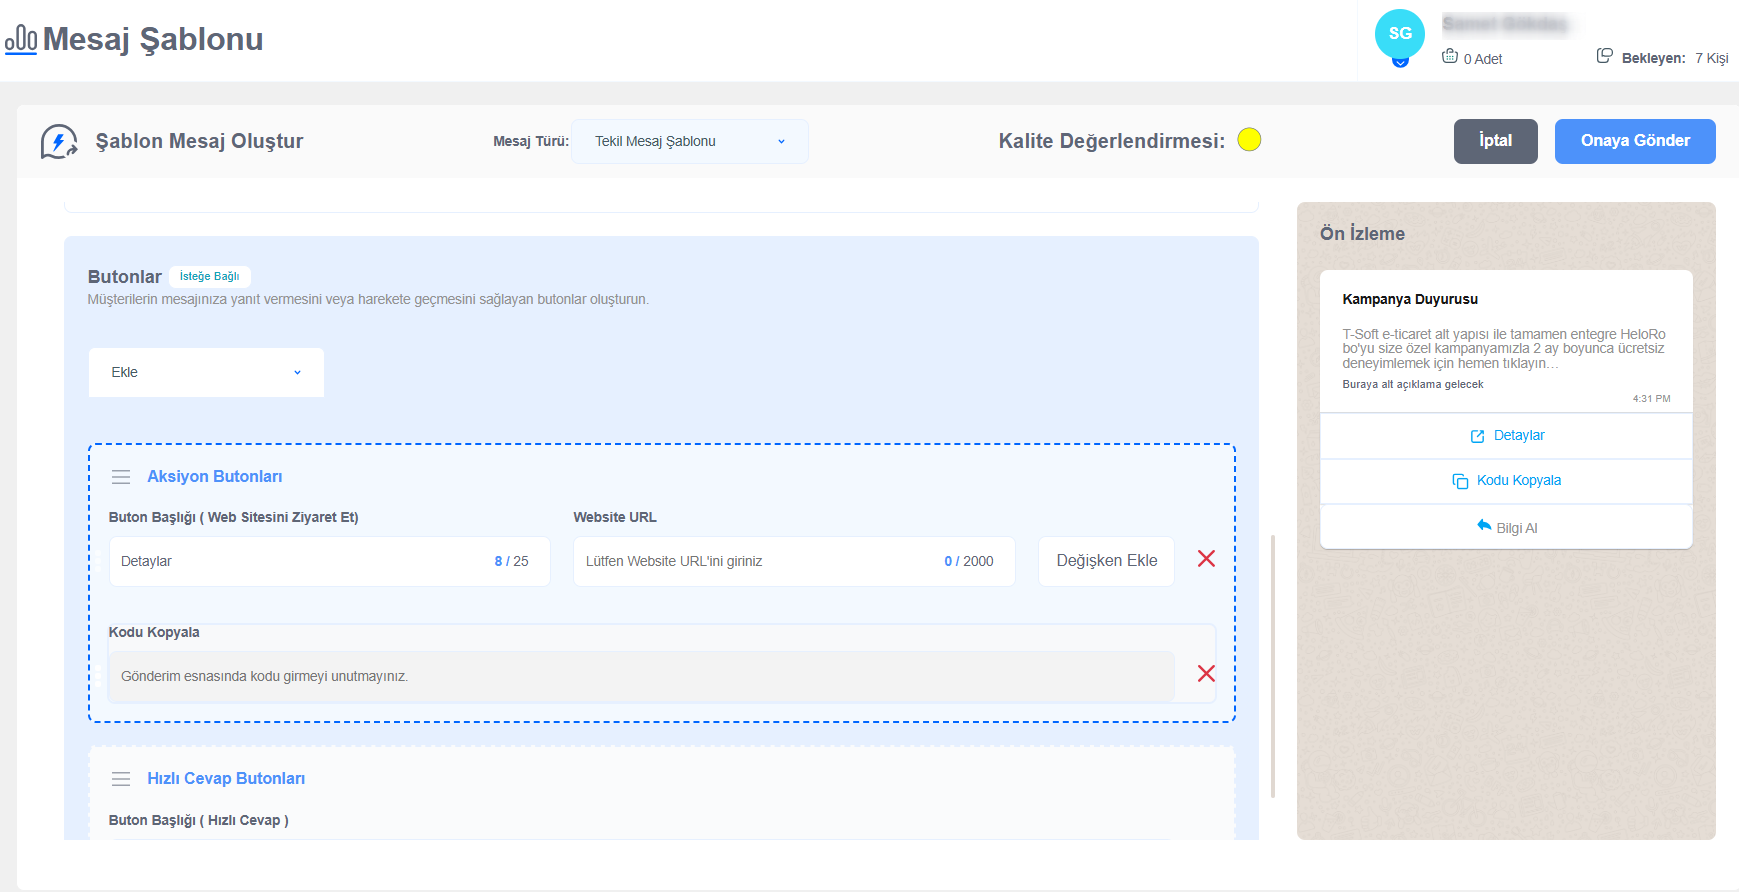Click the Bekleyen pending icon

(x=1604, y=56)
